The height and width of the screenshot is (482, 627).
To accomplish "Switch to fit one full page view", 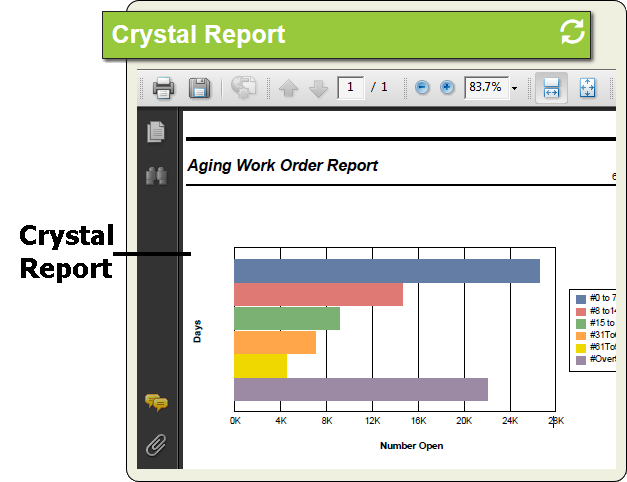I will coord(587,88).
